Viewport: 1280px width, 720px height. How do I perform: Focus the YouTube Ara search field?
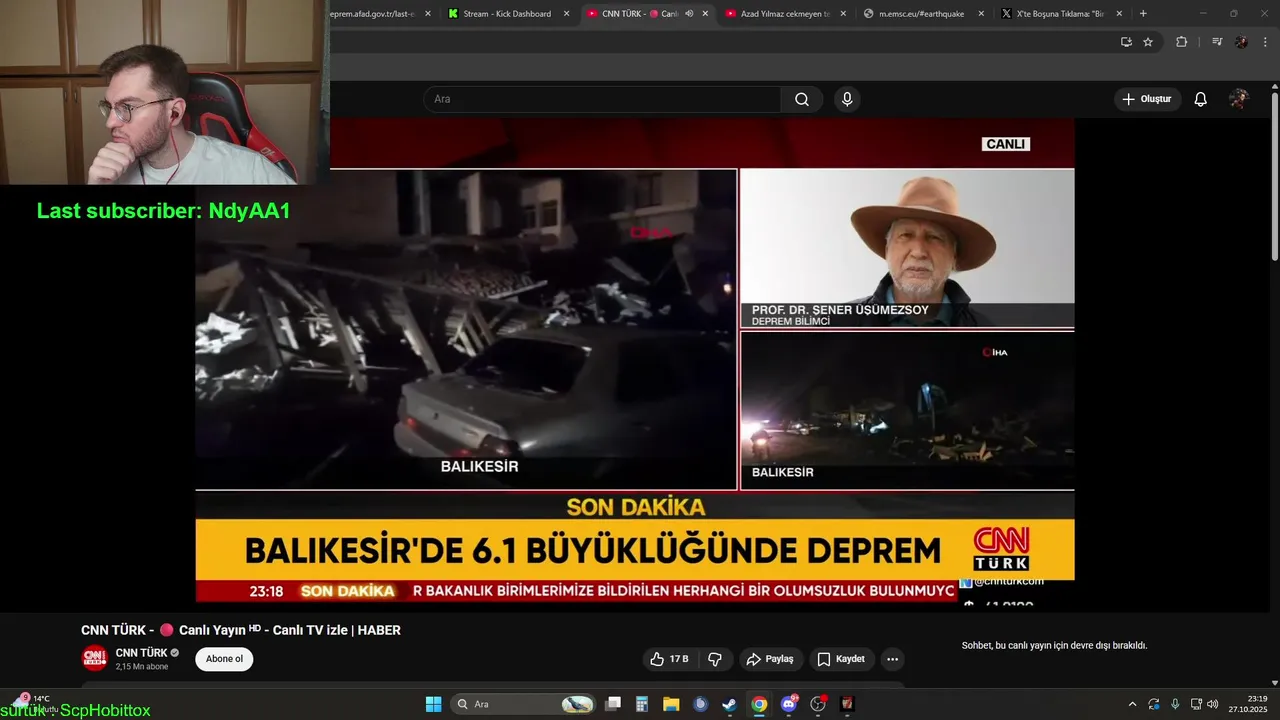602,99
